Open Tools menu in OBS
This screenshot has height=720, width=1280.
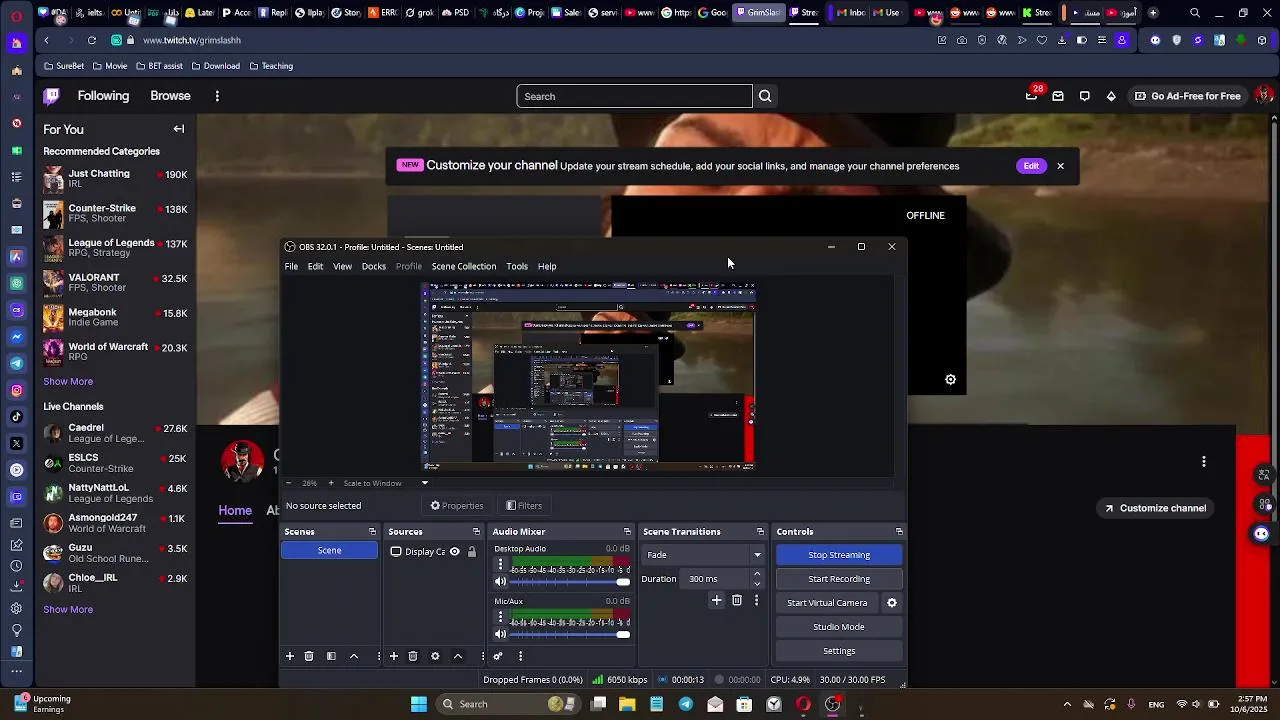(517, 266)
